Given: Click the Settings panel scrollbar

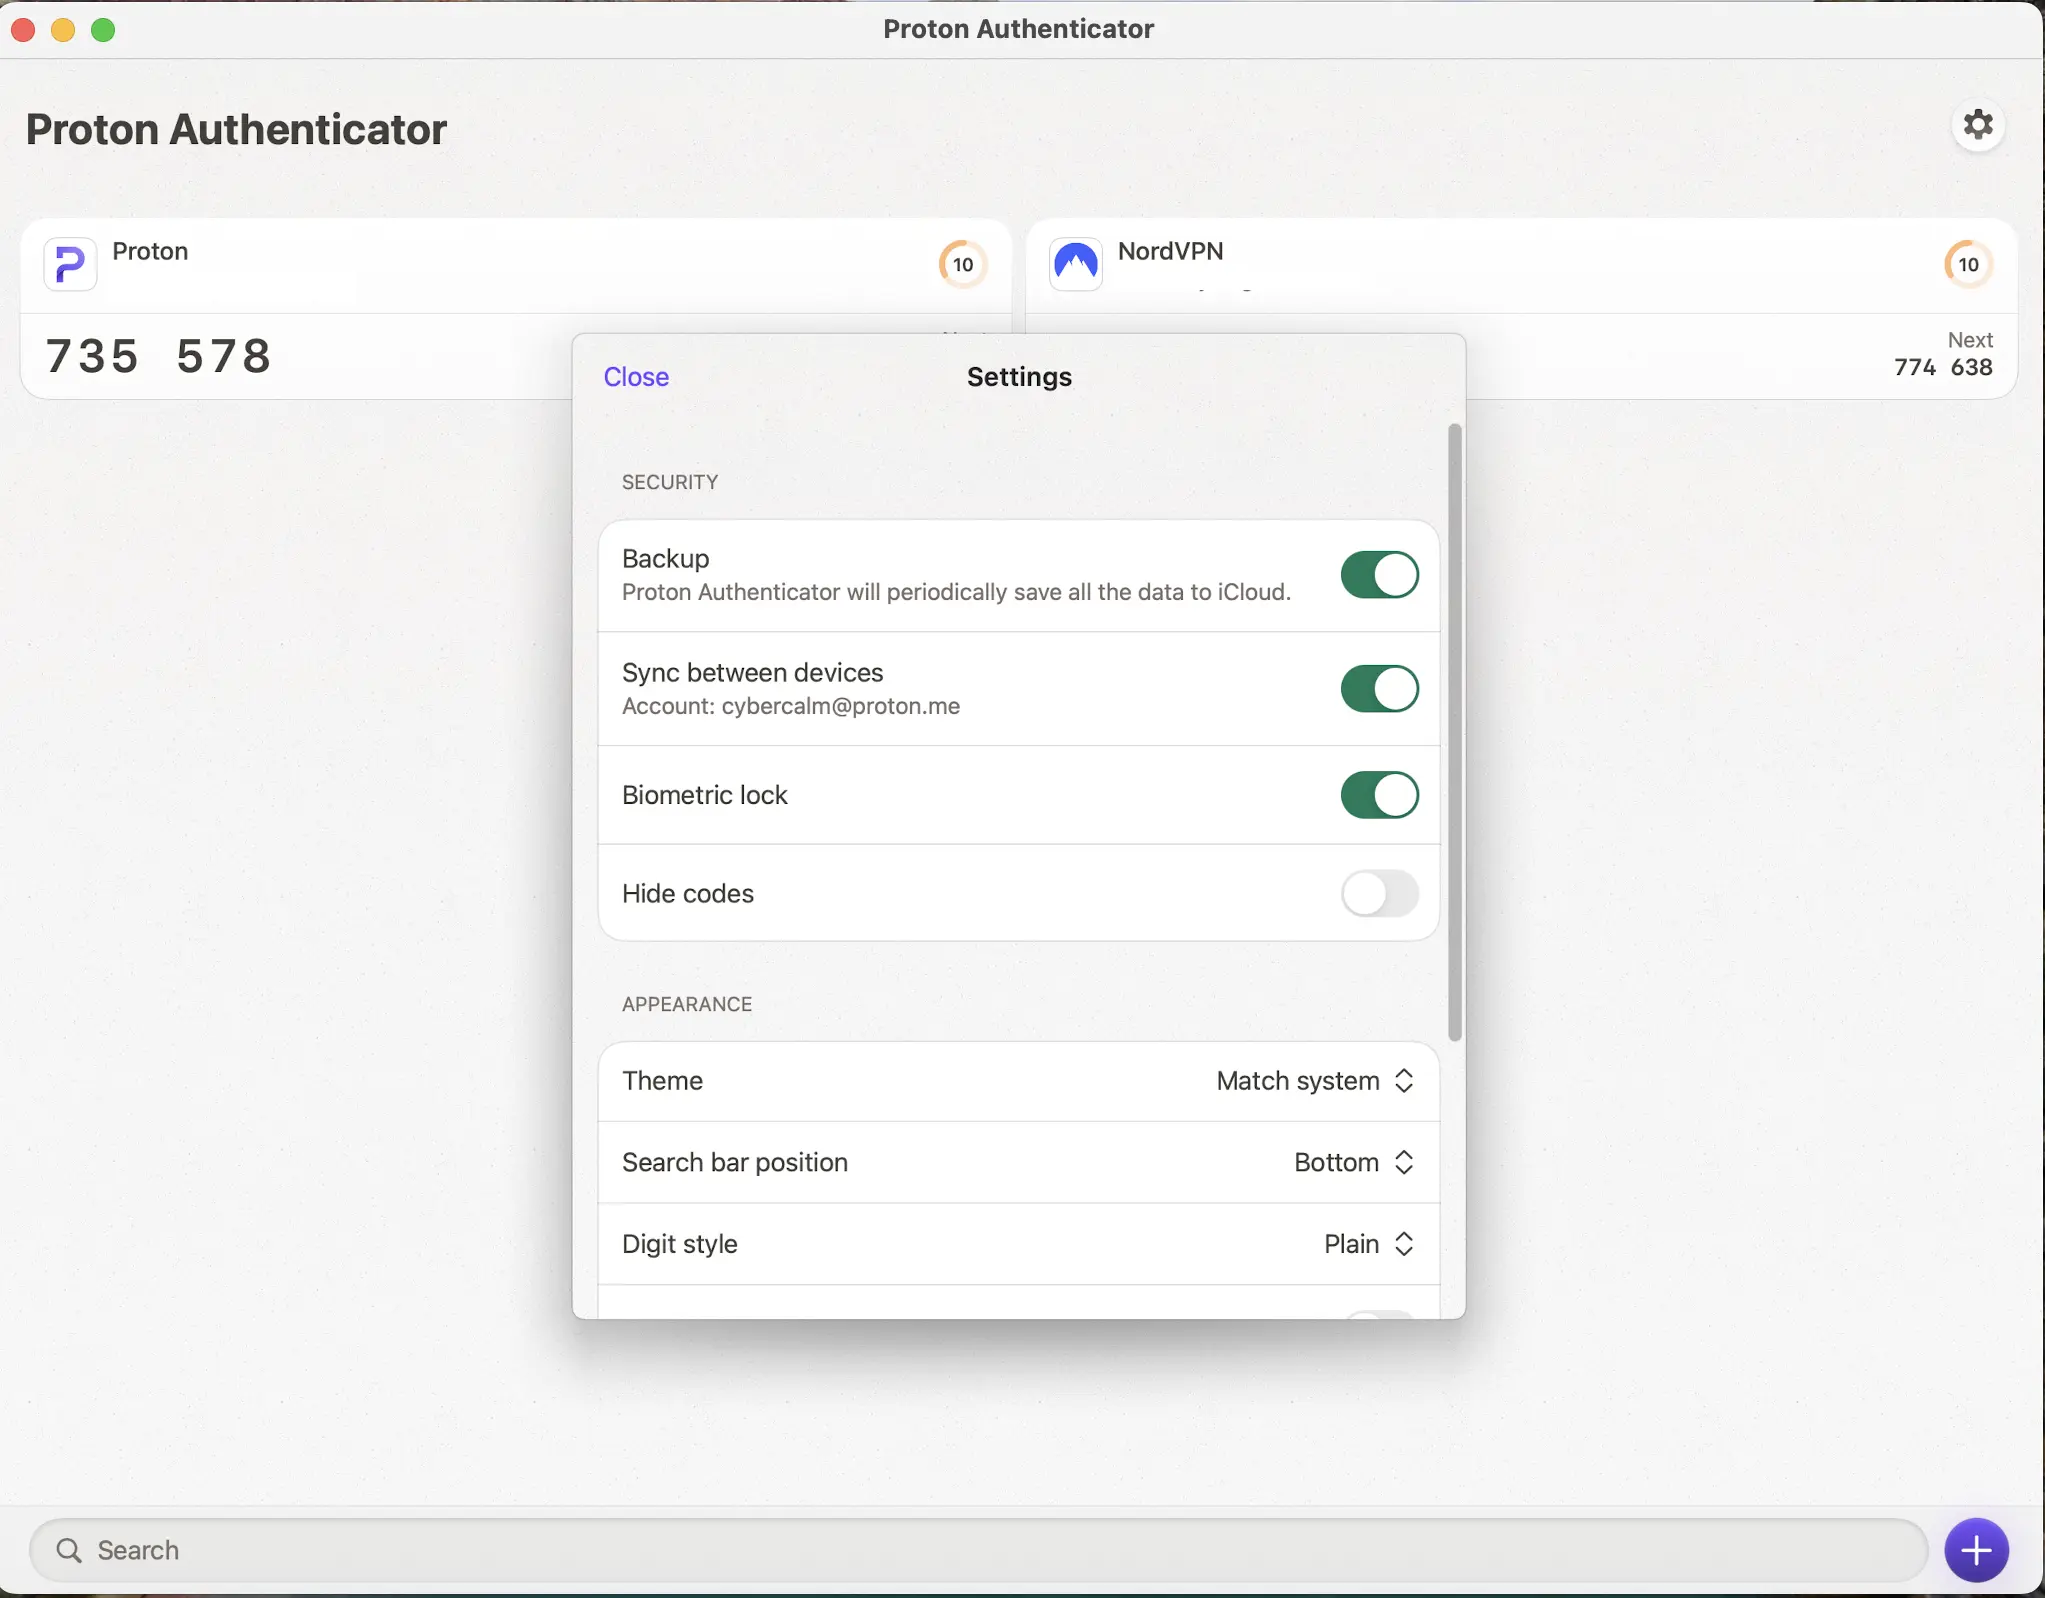Looking at the screenshot, I should point(1454,730).
